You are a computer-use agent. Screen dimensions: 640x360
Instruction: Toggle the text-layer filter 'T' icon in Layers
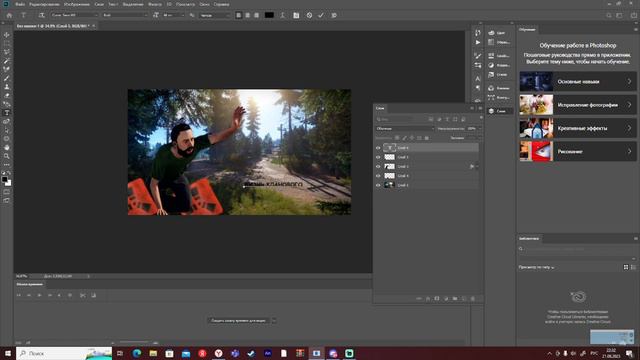447,119
